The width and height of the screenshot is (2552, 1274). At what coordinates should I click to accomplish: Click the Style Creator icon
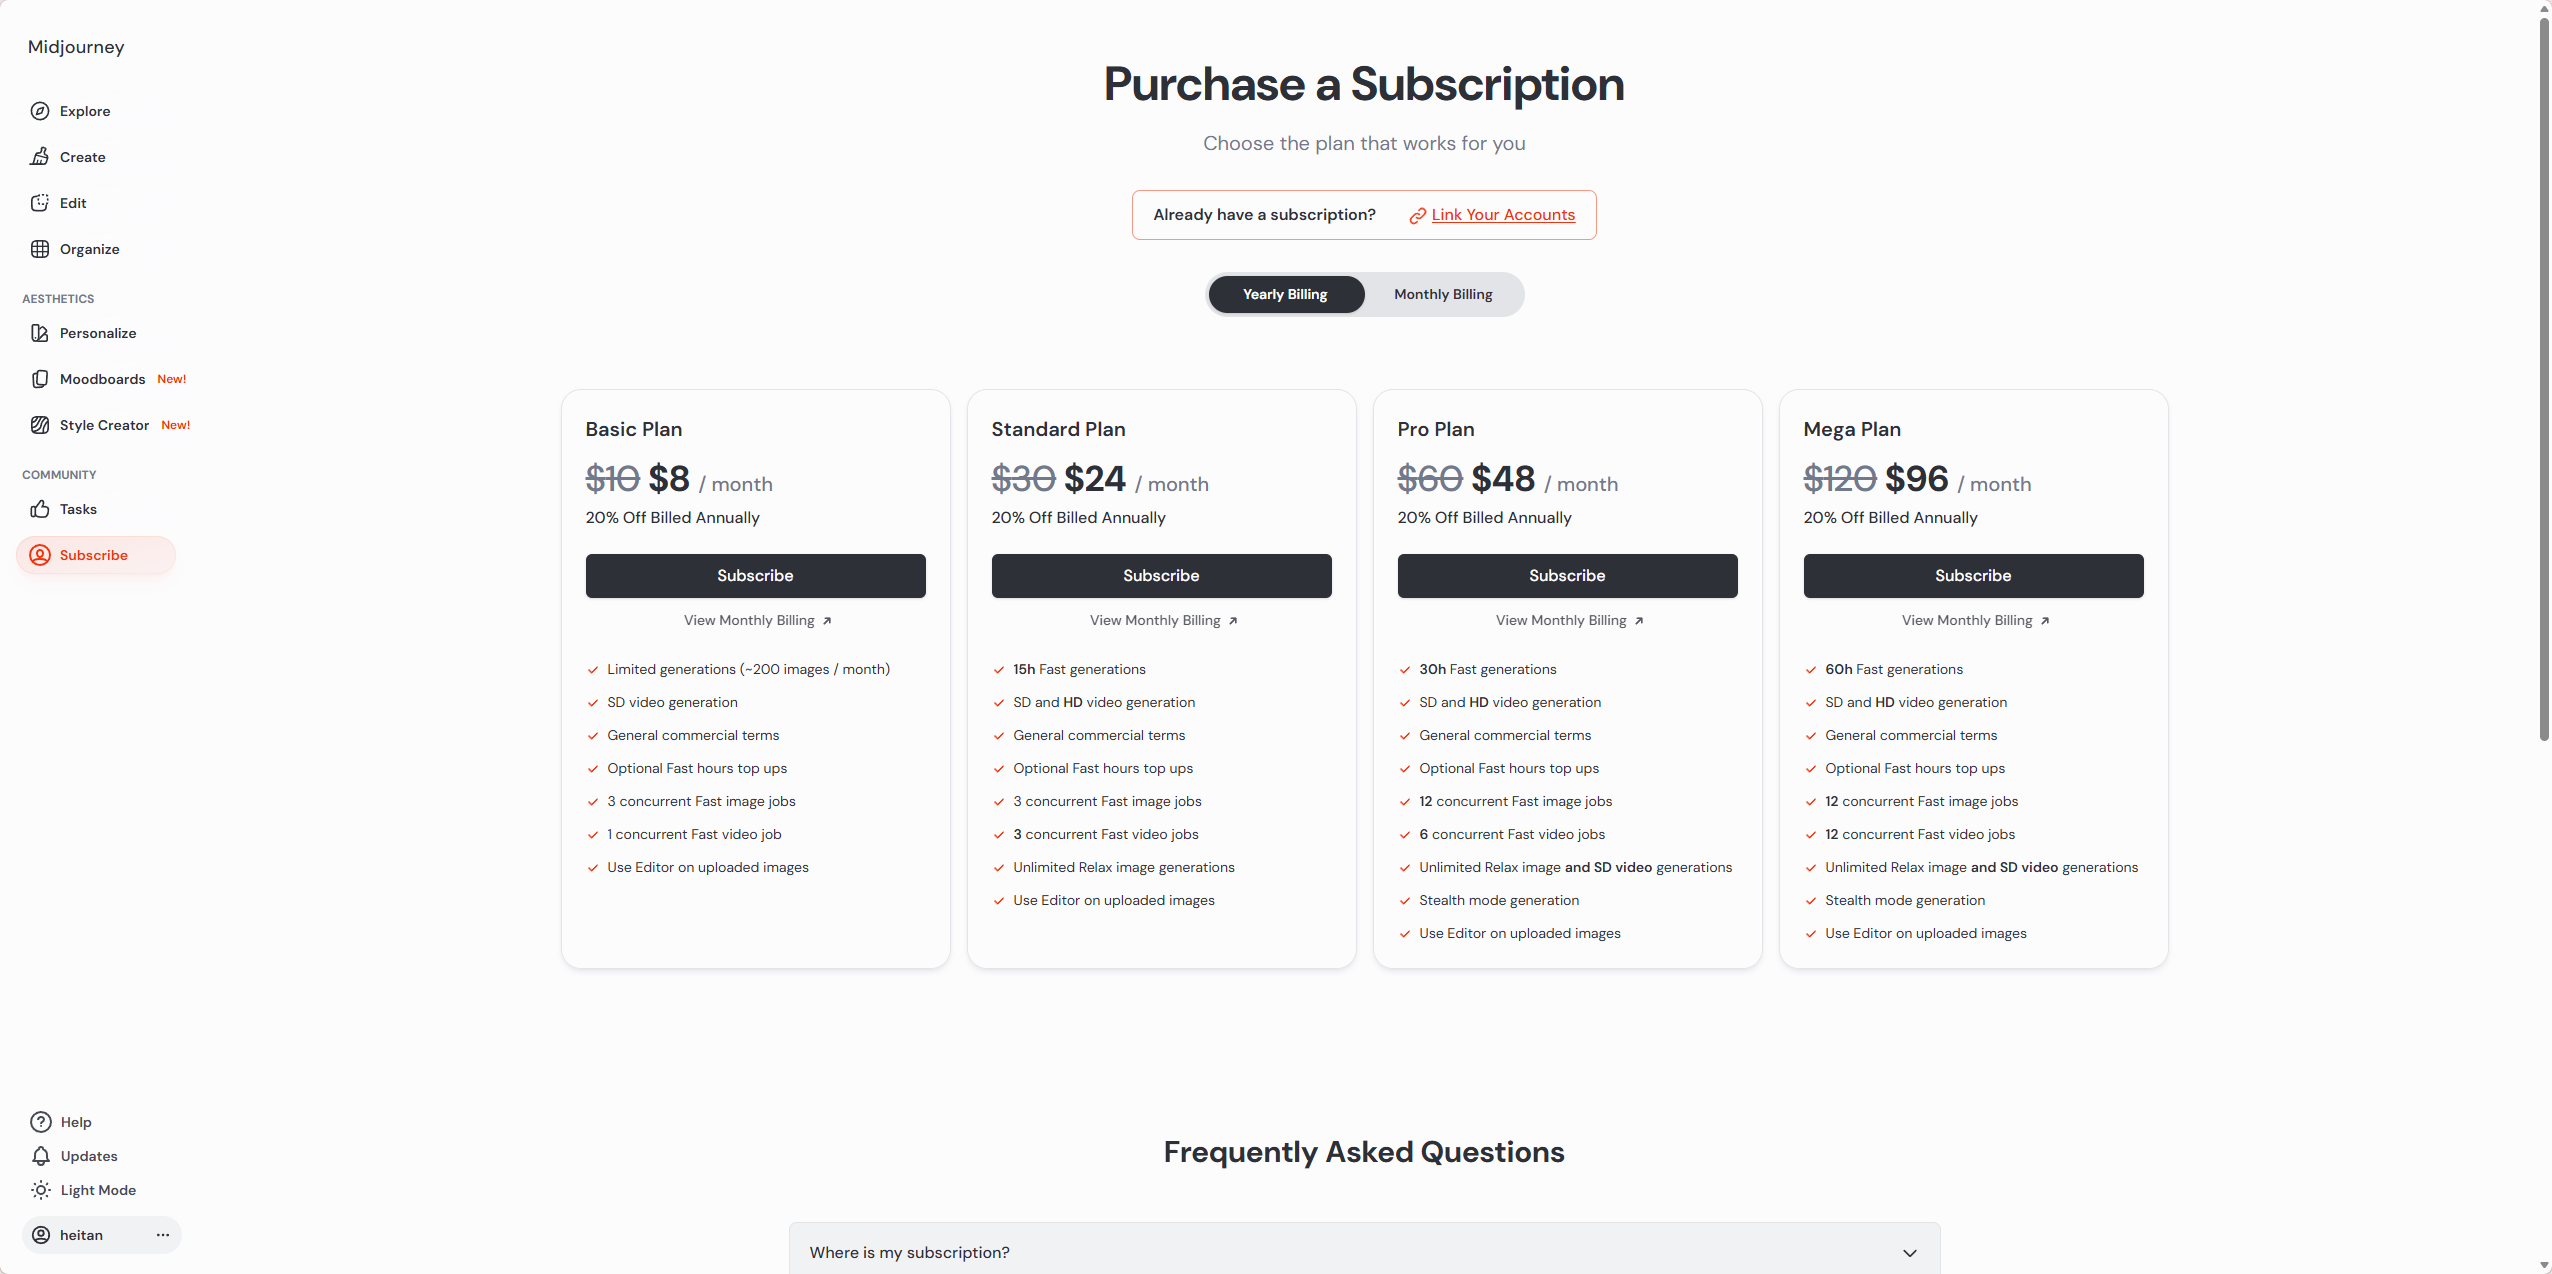40,425
